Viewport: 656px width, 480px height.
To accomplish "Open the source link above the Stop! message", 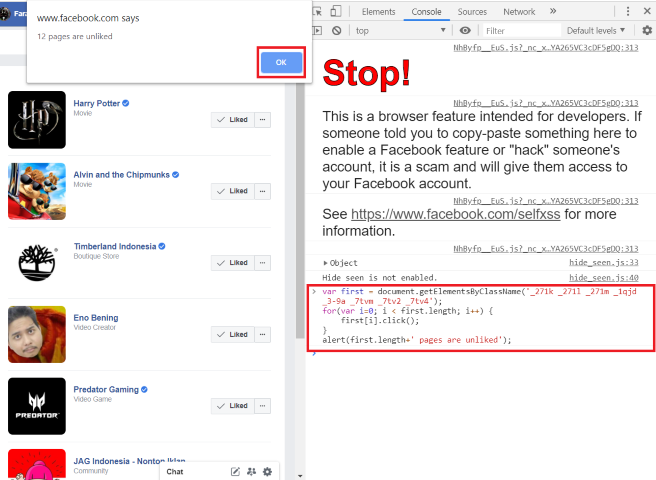I will coord(546,48).
